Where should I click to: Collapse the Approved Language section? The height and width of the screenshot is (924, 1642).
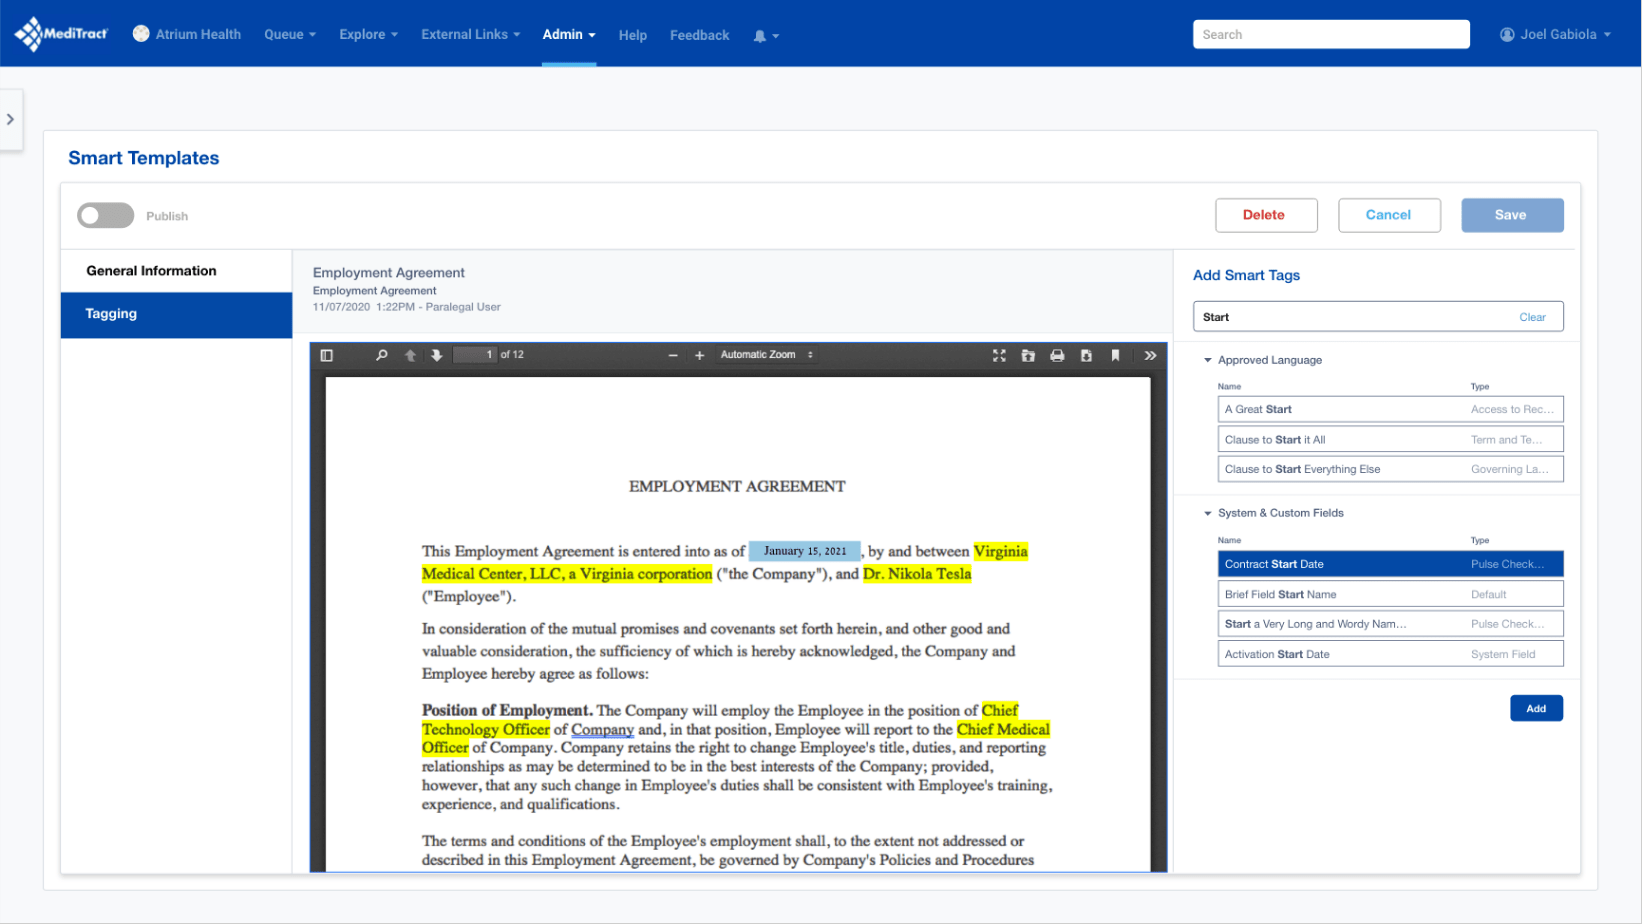point(1207,360)
